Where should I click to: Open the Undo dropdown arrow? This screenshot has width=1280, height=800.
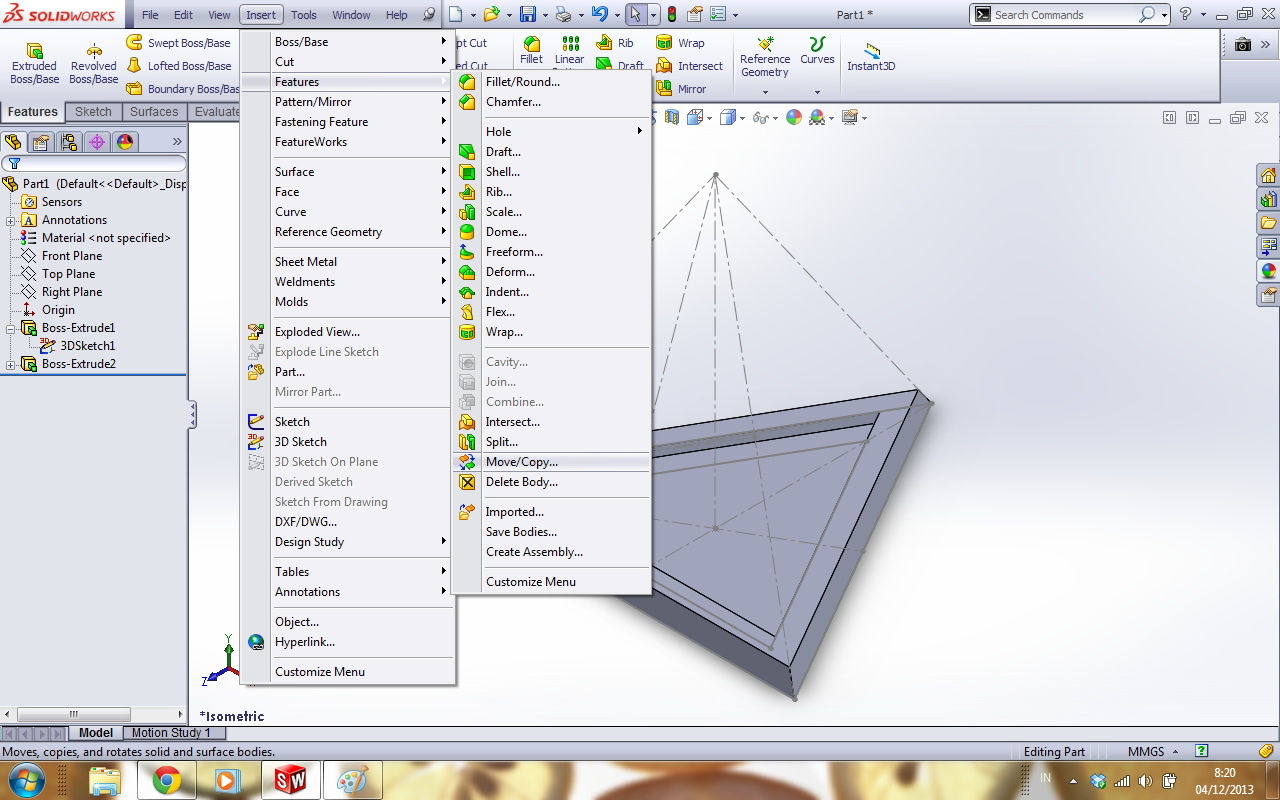pos(616,15)
